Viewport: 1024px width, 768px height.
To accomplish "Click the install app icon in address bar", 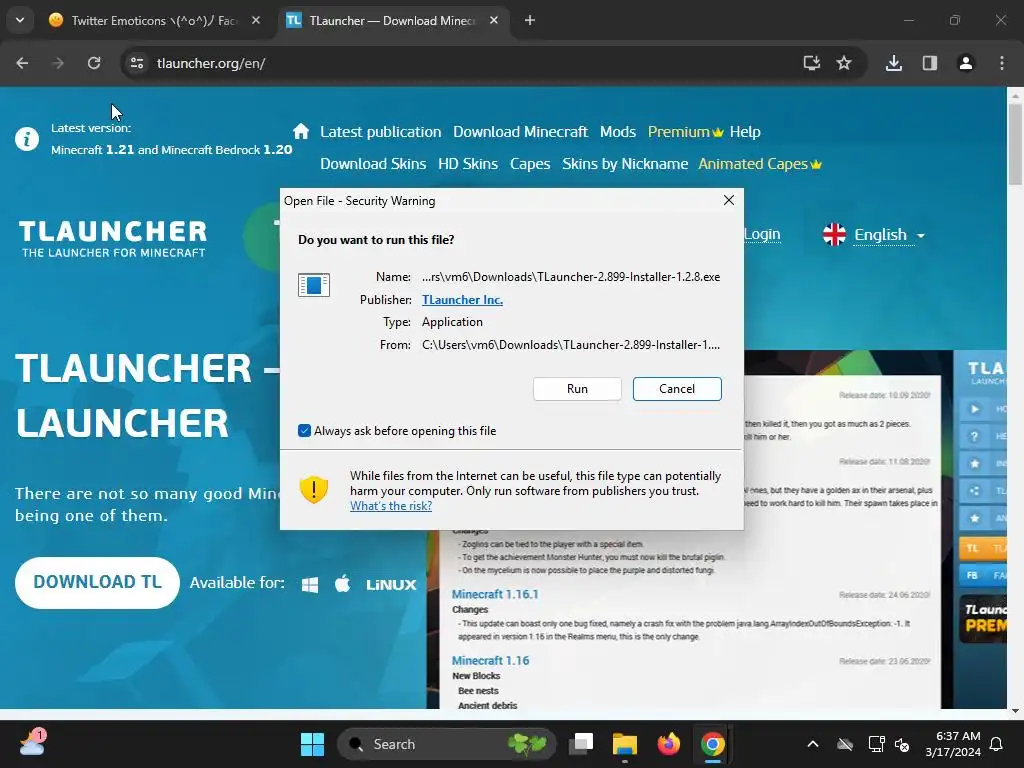I will 811,63.
